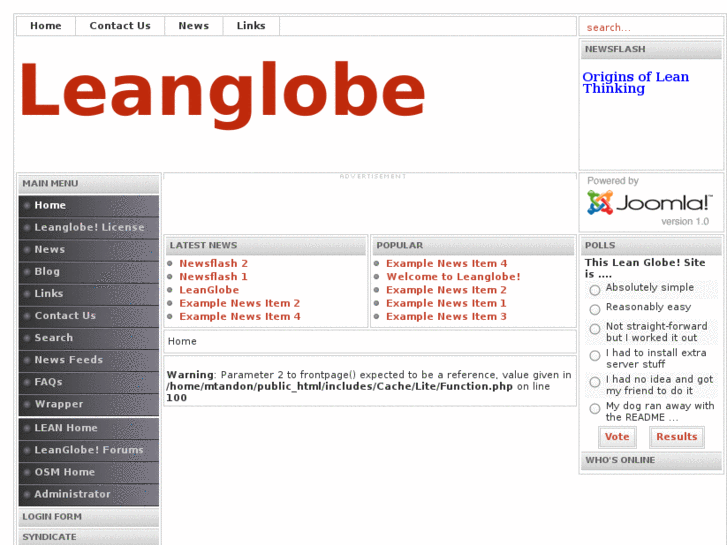Open the 'Origins of Lean Thinking' newsflash link
The image size is (727, 545).
pyautogui.click(x=636, y=83)
